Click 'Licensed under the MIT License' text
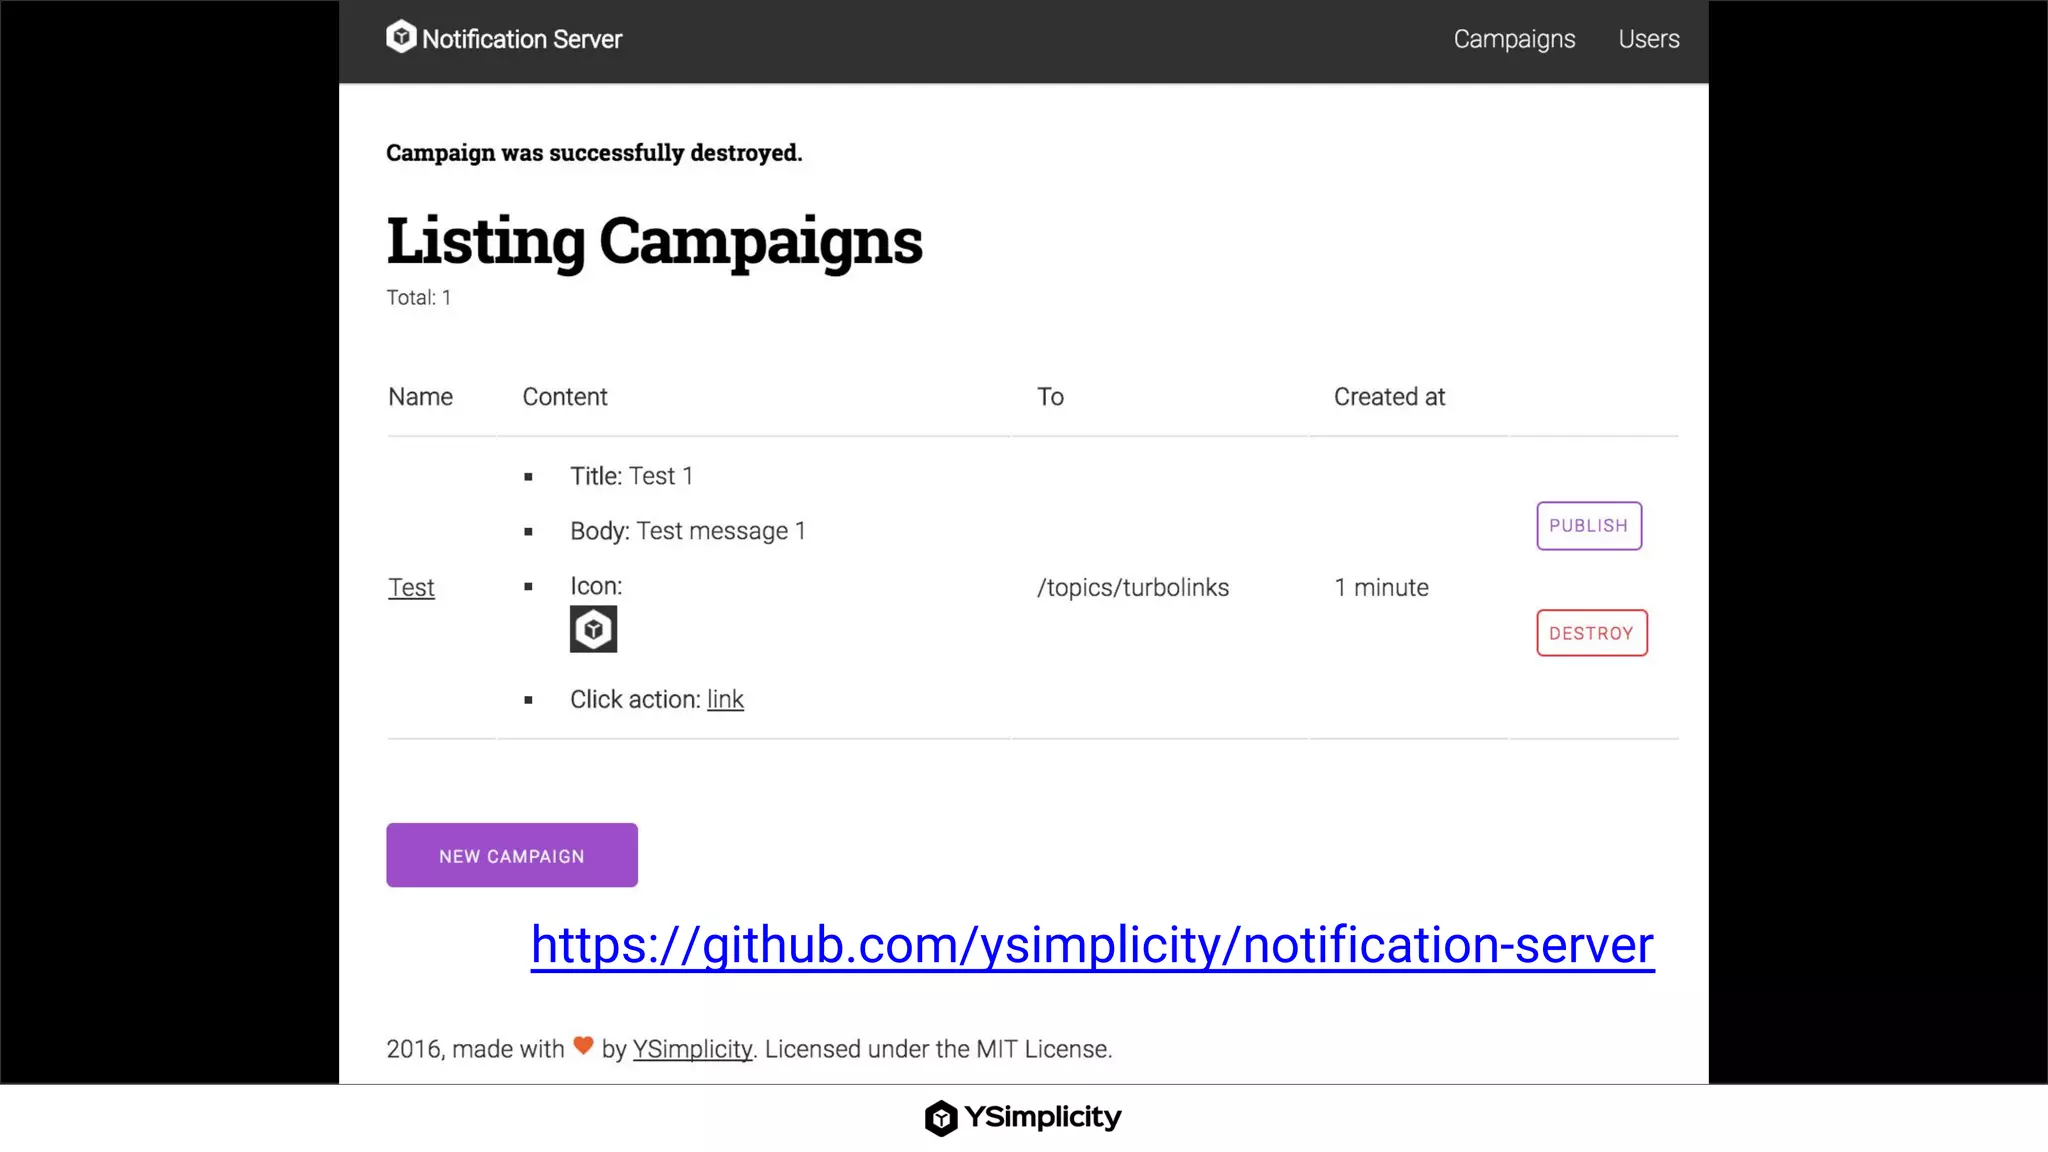Viewport: 2048px width, 1152px height. [x=938, y=1049]
